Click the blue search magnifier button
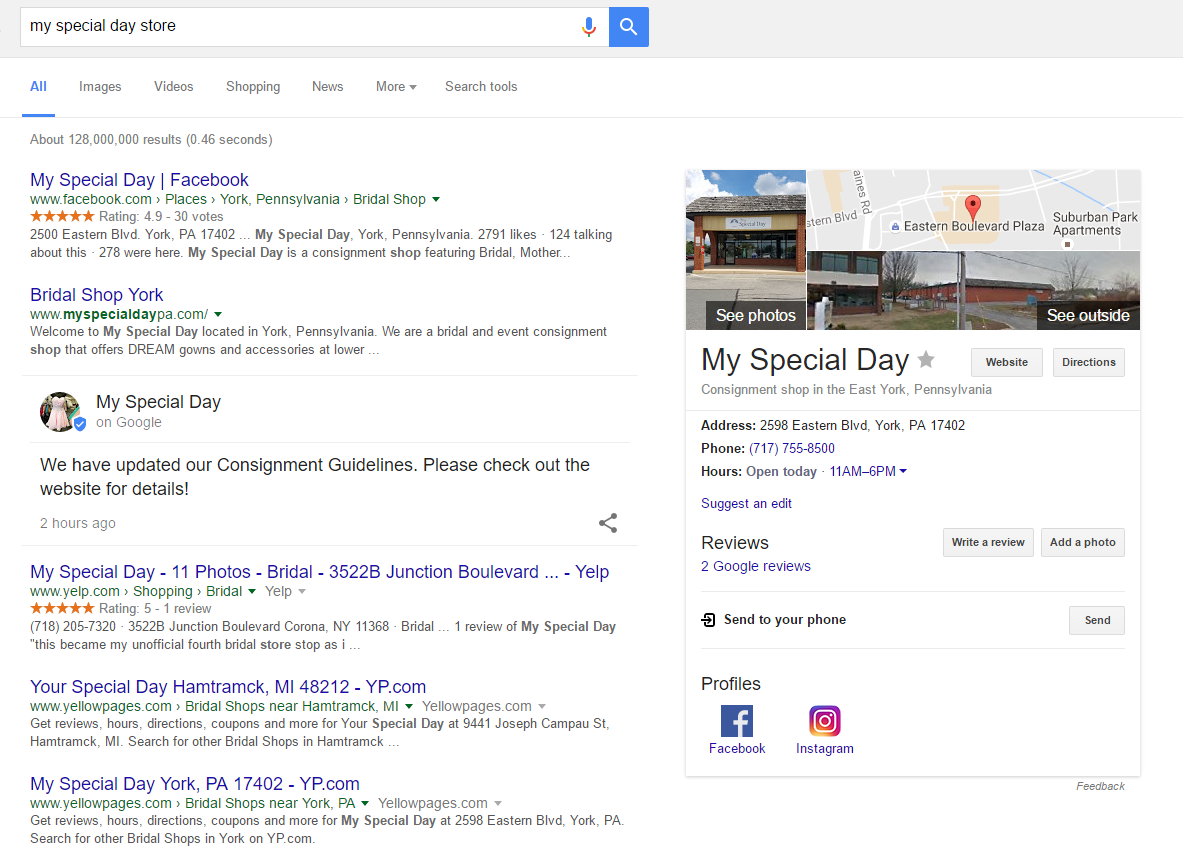The width and height of the screenshot is (1183, 863). tap(628, 27)
